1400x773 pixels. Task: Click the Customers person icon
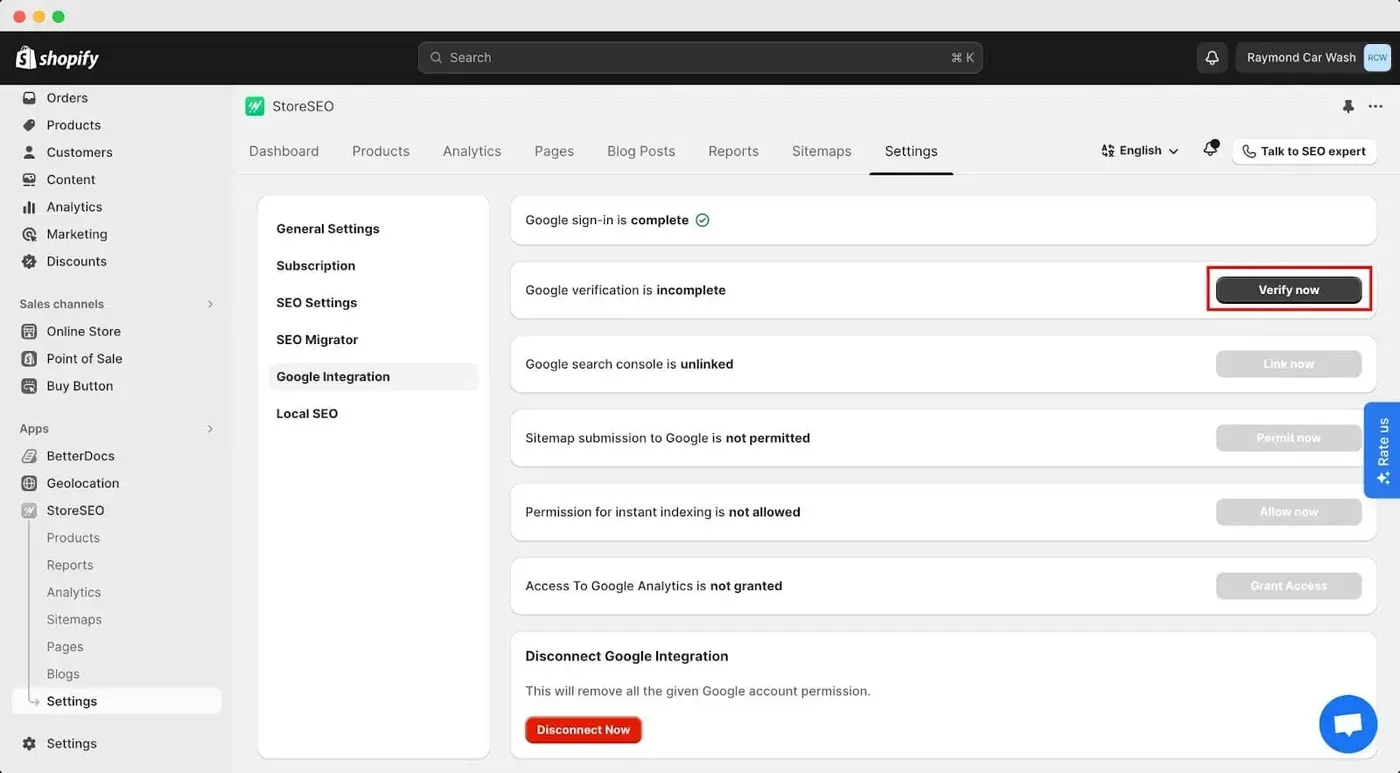(x=29, y=152)
